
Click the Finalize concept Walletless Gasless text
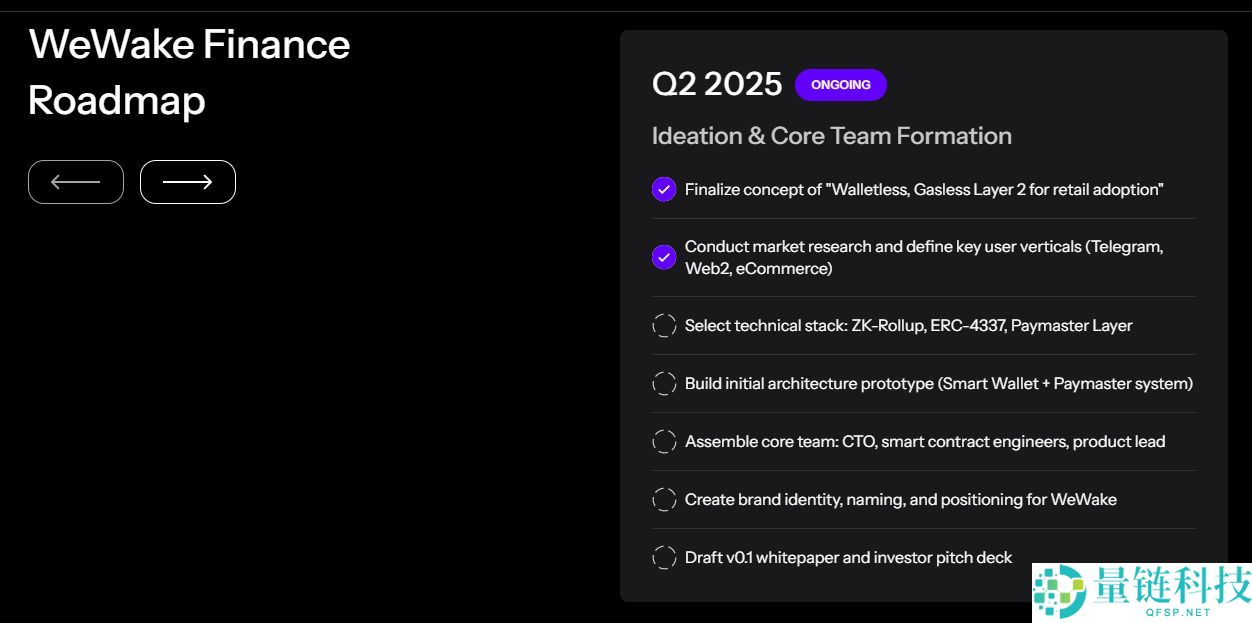click(x=924, y=189)
